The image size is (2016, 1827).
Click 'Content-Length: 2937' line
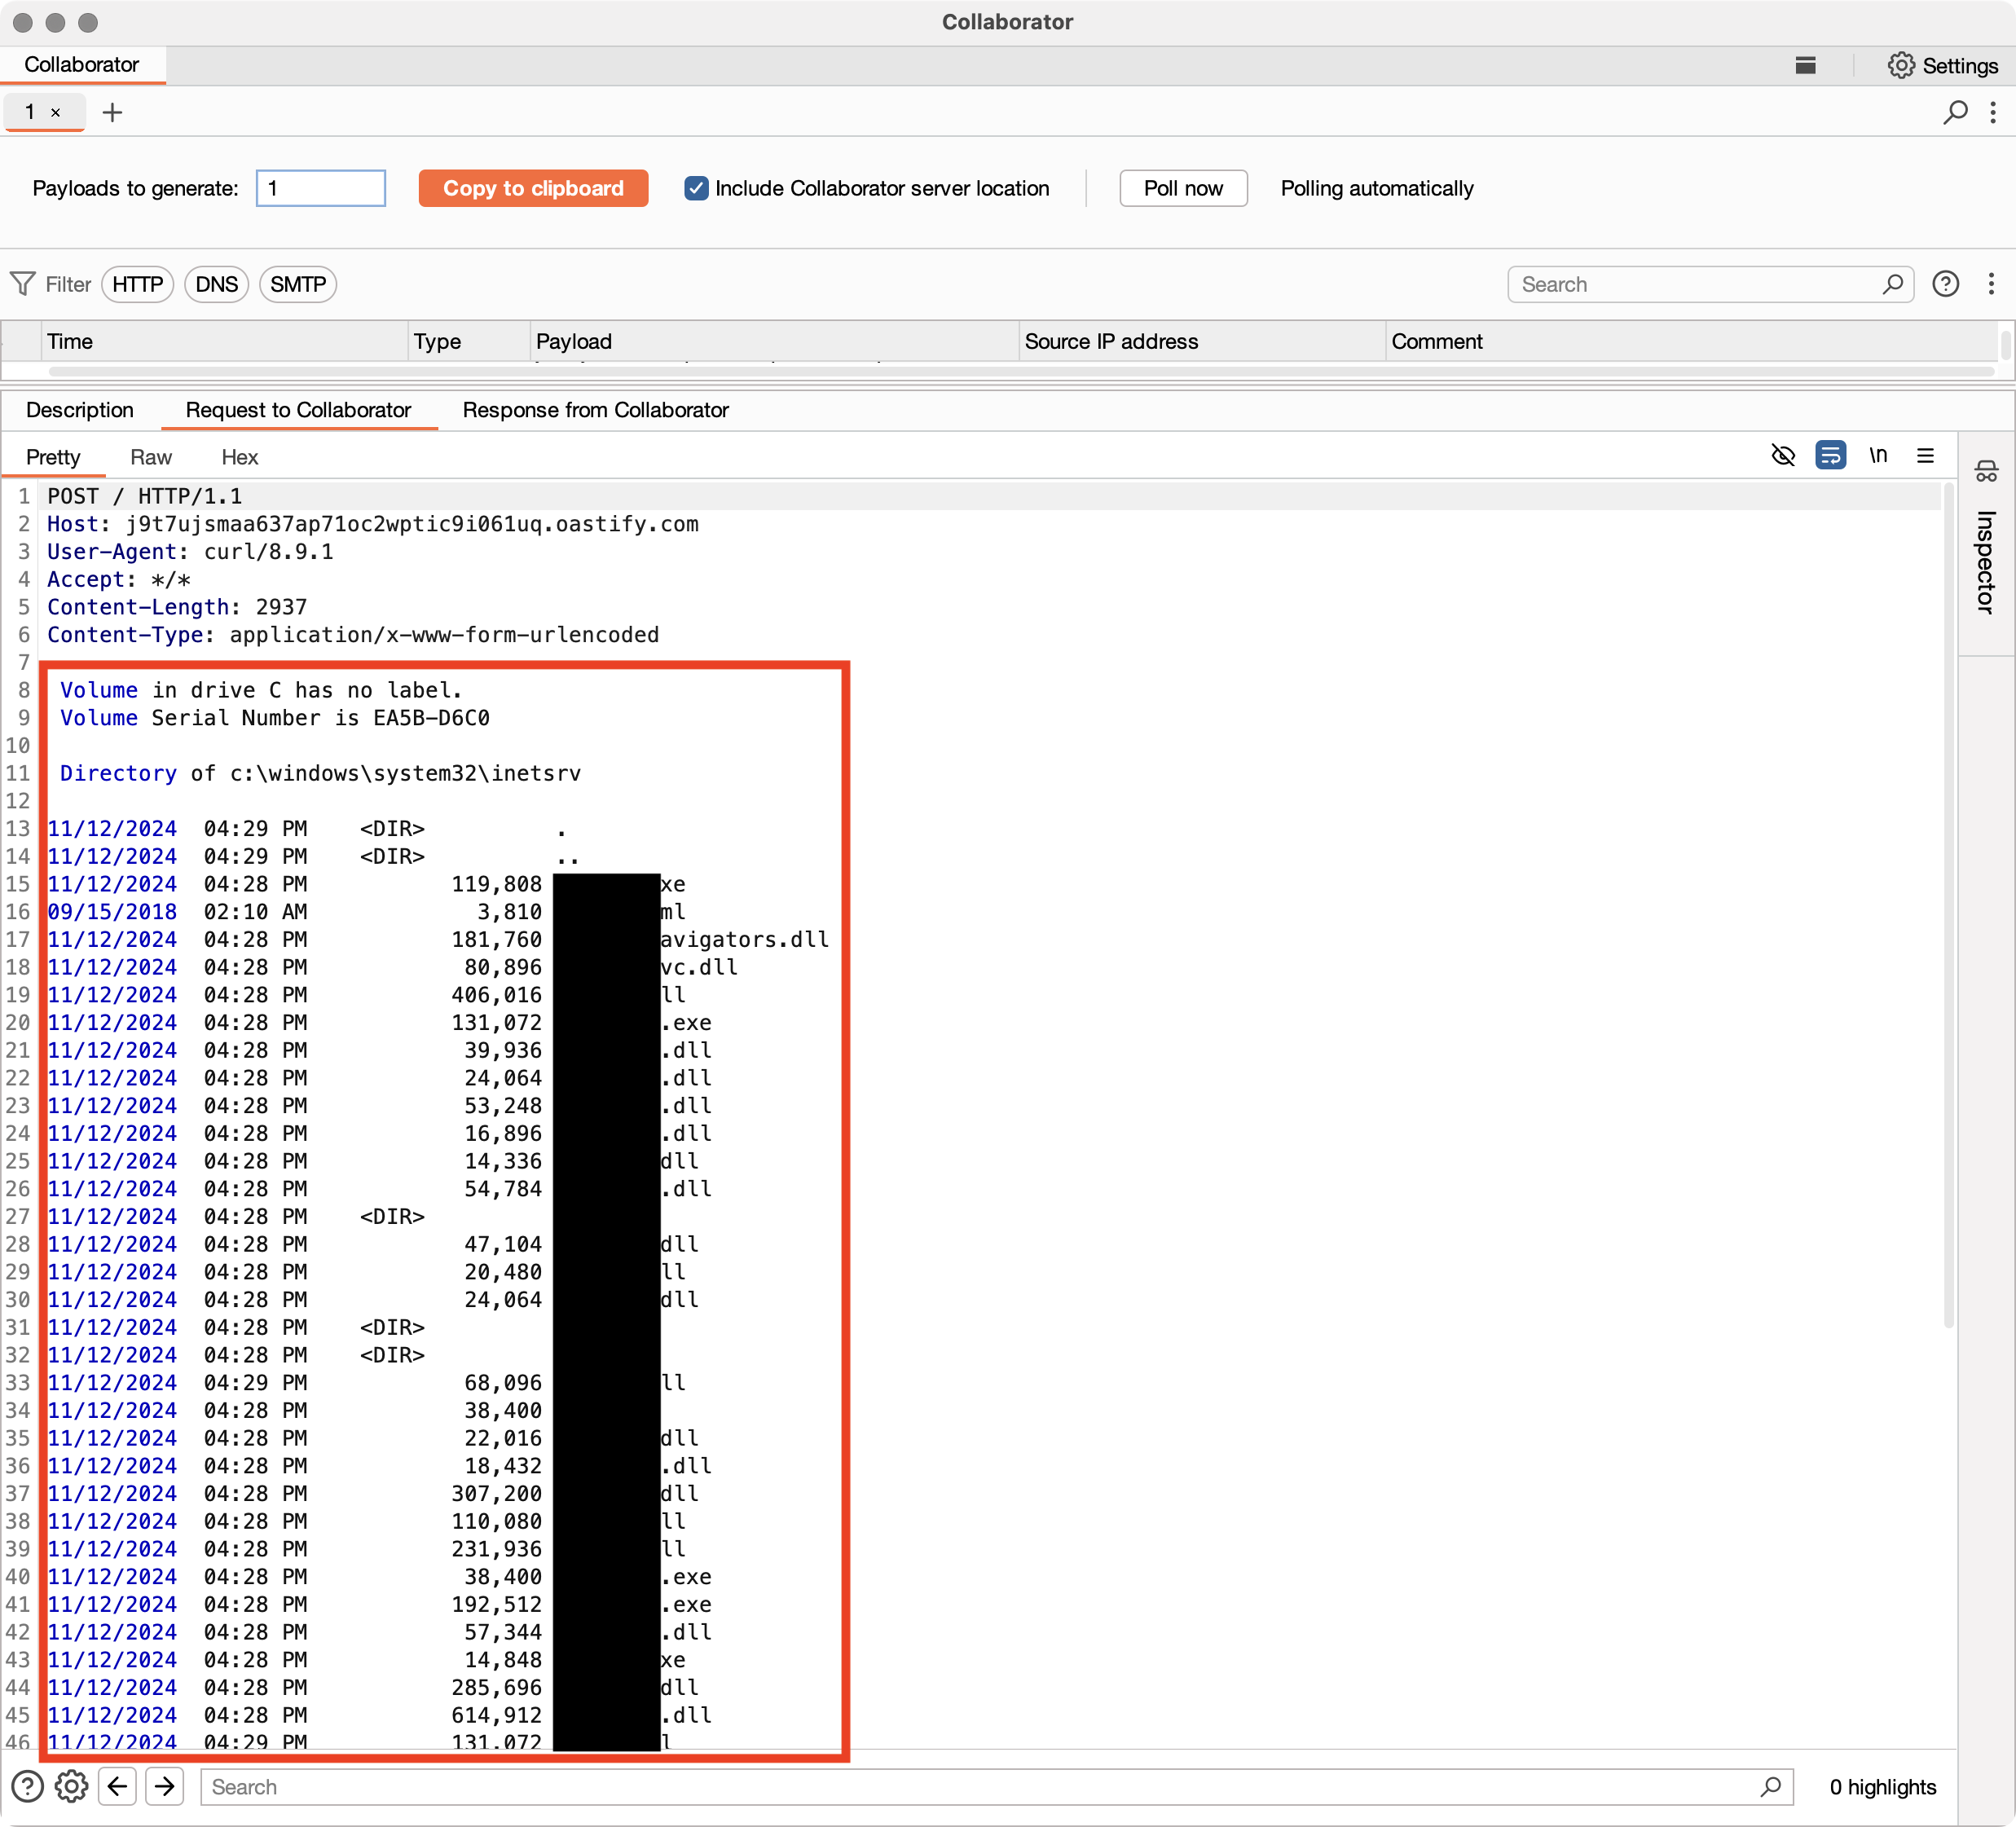177,607
